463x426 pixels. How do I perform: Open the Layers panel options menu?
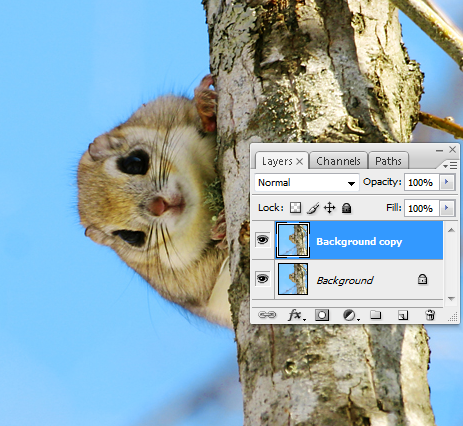click(450, 165)
